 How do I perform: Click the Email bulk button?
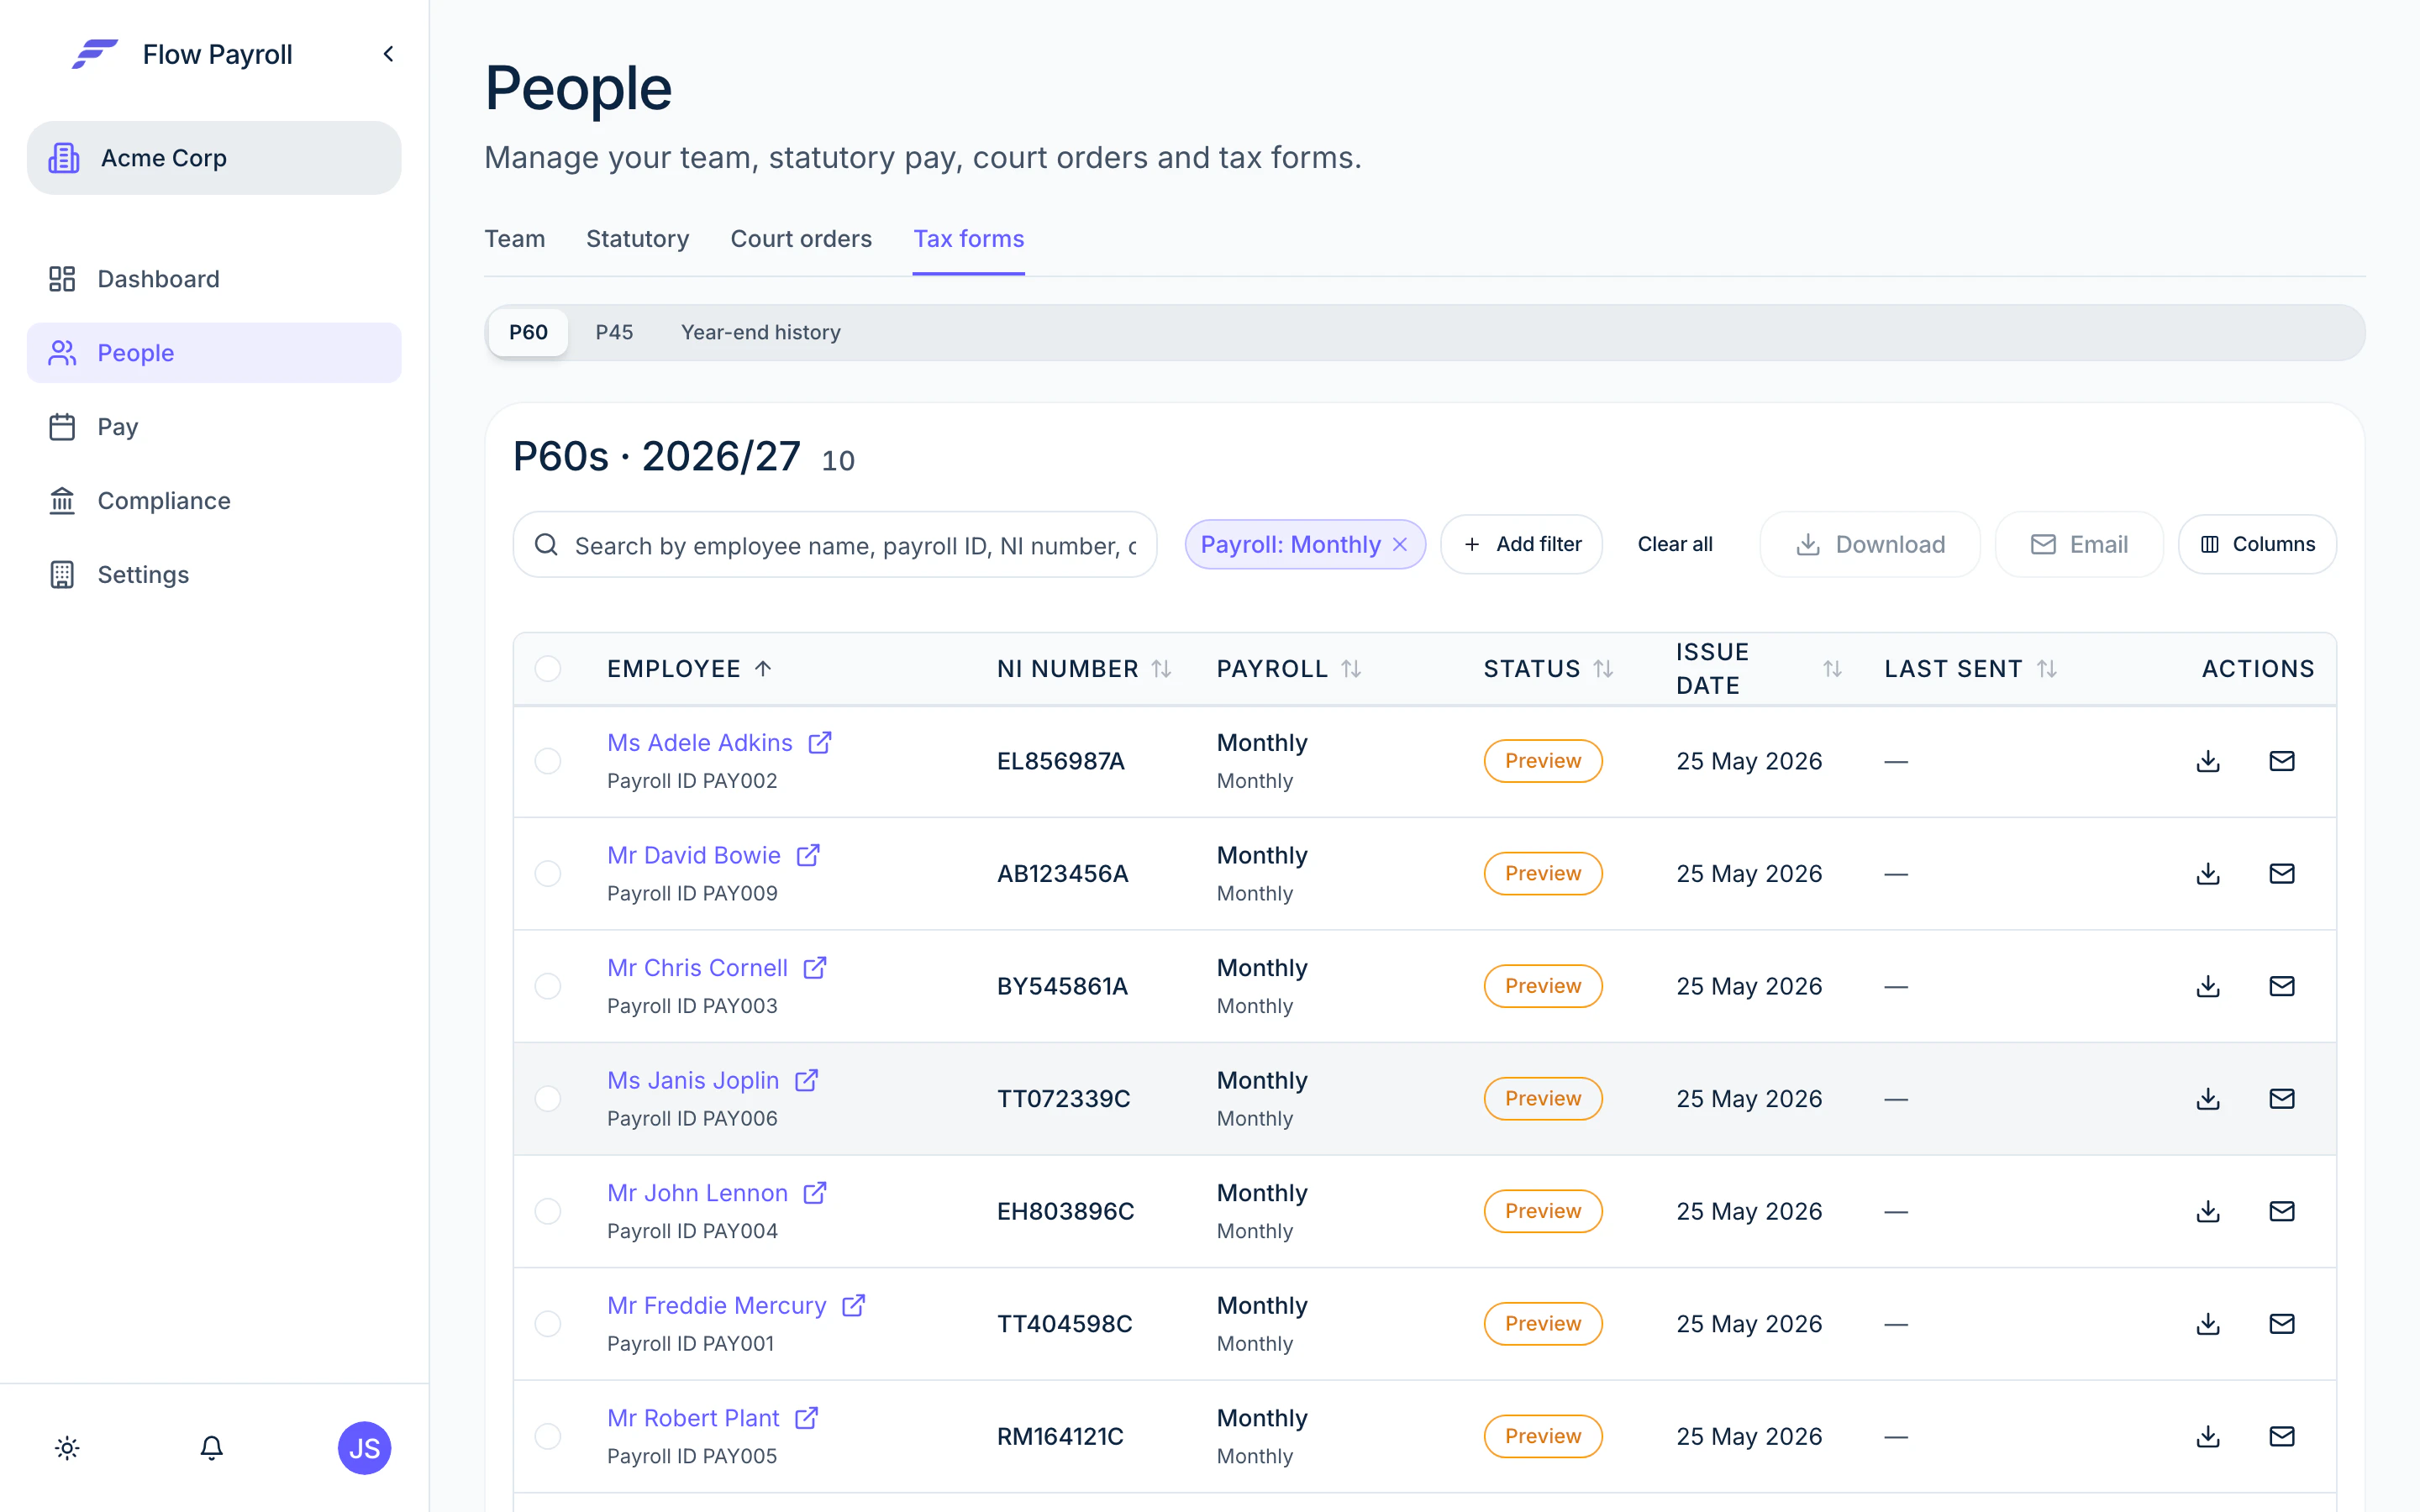(2079, 544)
